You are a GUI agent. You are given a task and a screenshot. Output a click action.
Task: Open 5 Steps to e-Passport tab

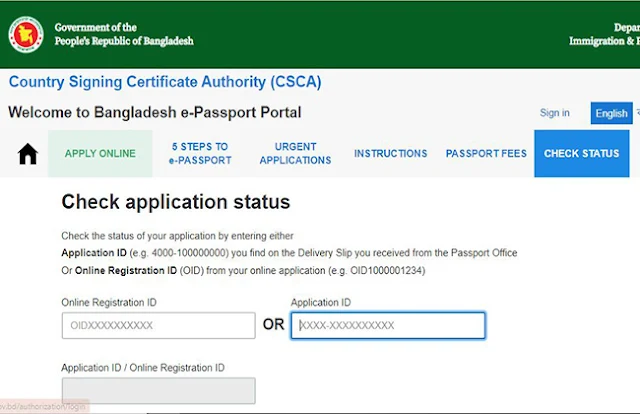coord(200,154)
